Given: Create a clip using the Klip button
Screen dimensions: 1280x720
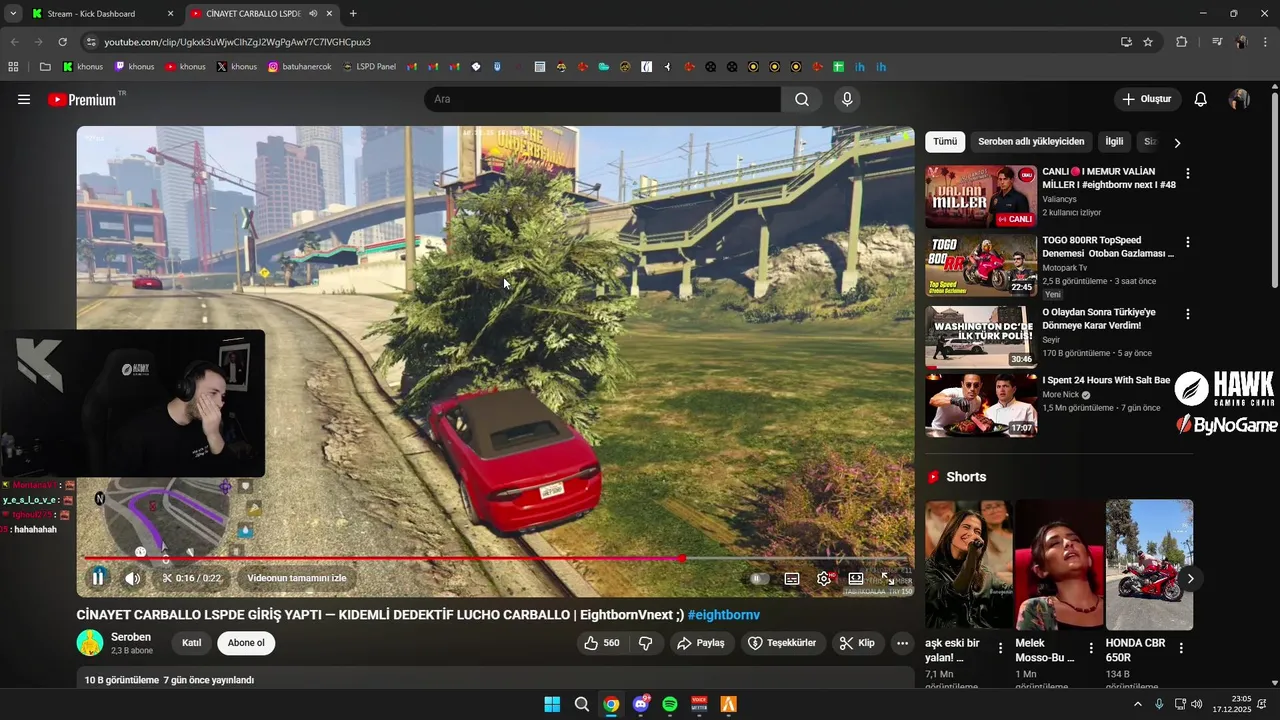Looking at the screenshot, I should click(x=858, y=643).
